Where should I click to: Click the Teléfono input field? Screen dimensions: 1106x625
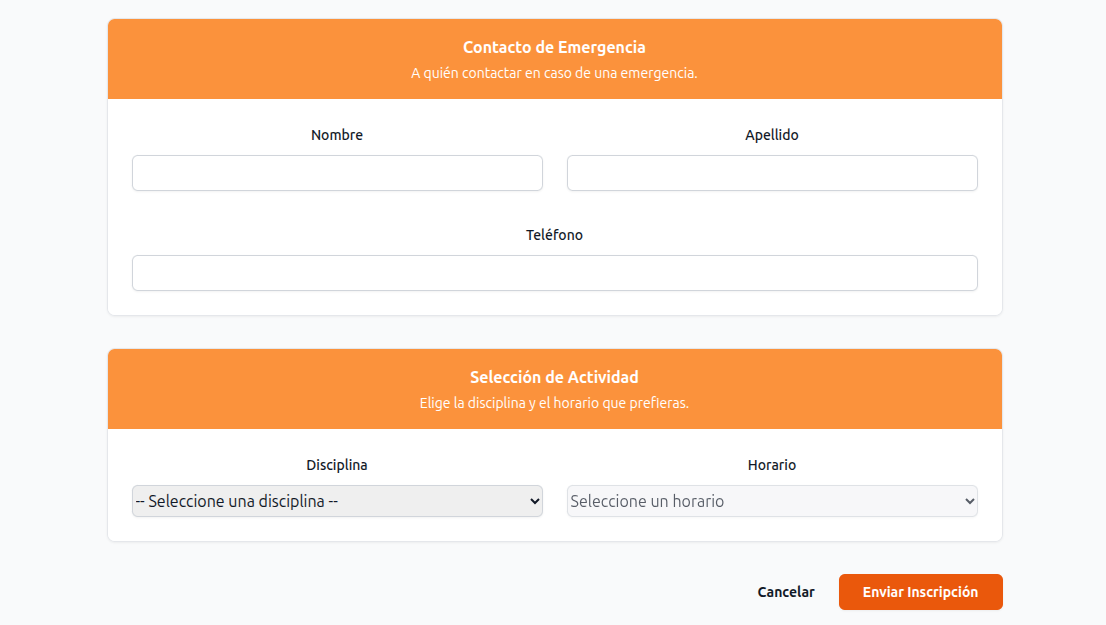click(555, 273)
